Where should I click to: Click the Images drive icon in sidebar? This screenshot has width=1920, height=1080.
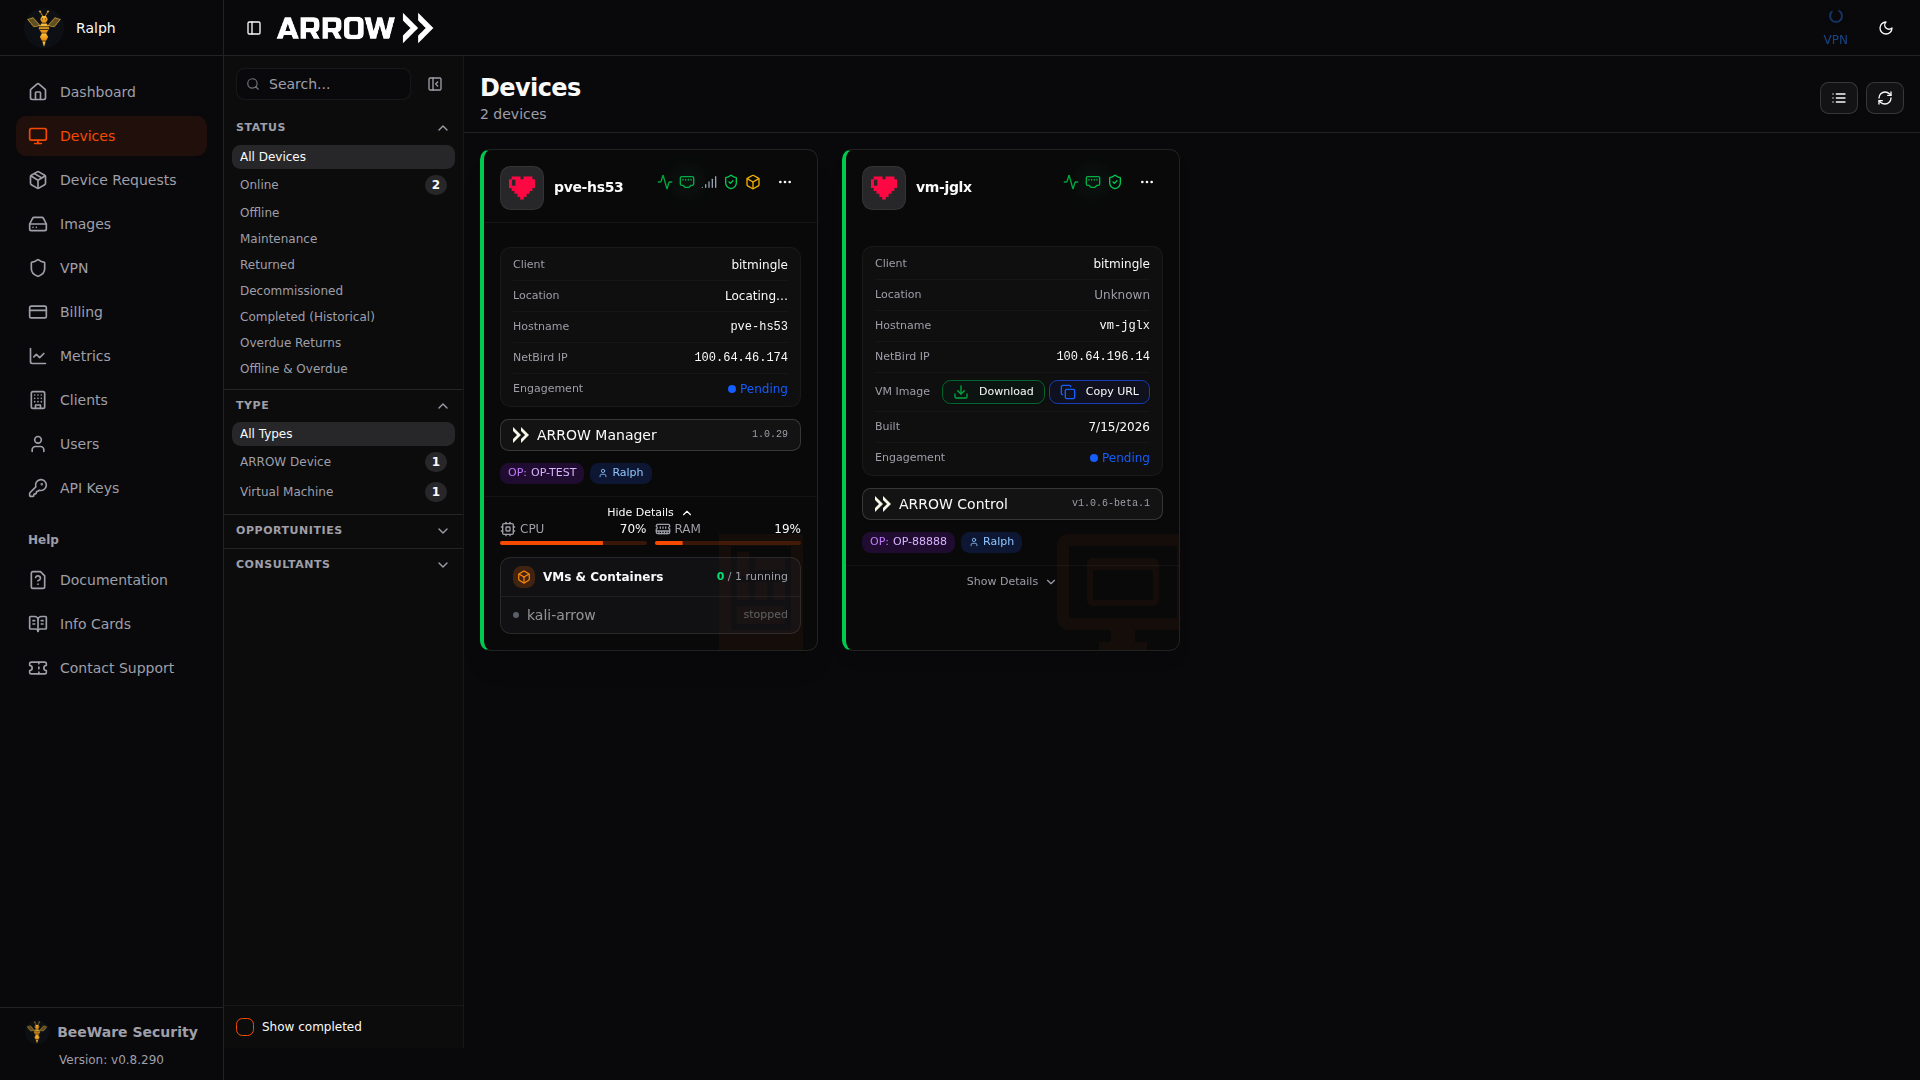[x=38, y=224]
